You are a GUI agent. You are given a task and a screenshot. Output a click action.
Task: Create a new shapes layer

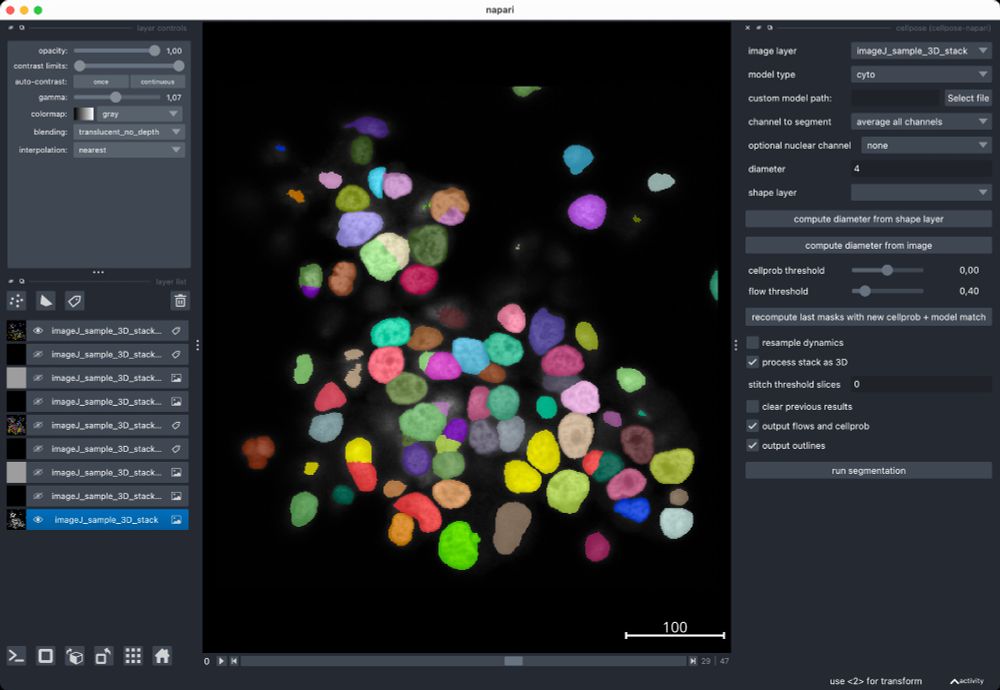point(45,300)
